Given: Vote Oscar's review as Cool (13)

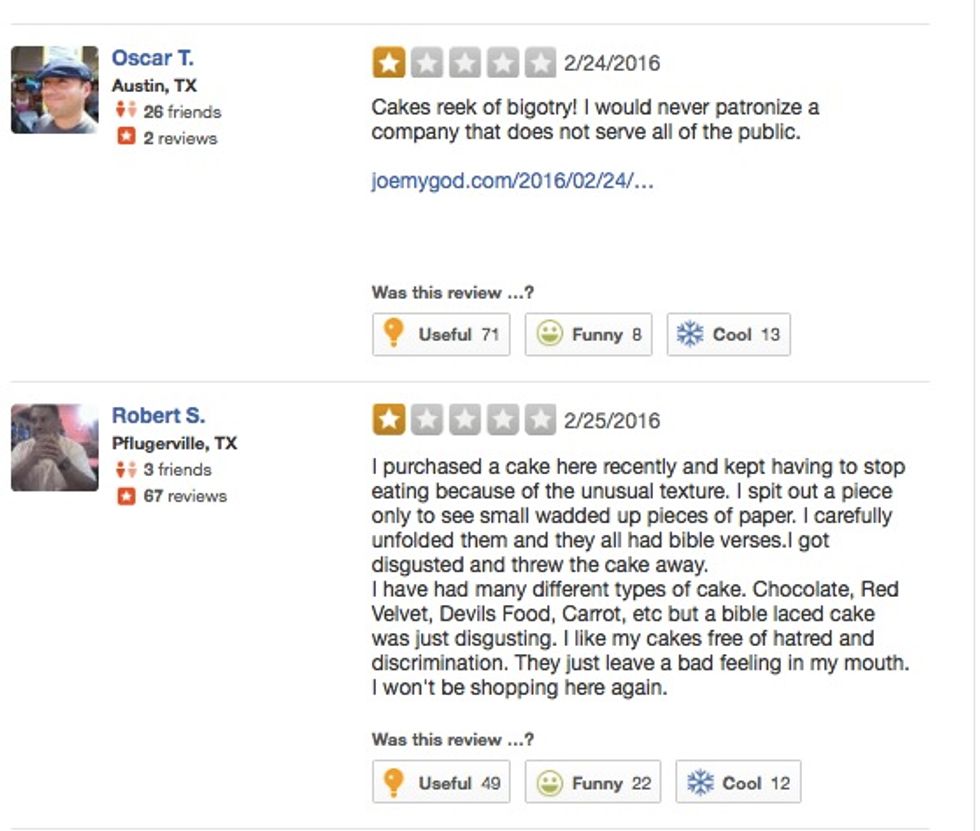Looking at the screenshot, I should pyautogui.click(x=728, y=335).
